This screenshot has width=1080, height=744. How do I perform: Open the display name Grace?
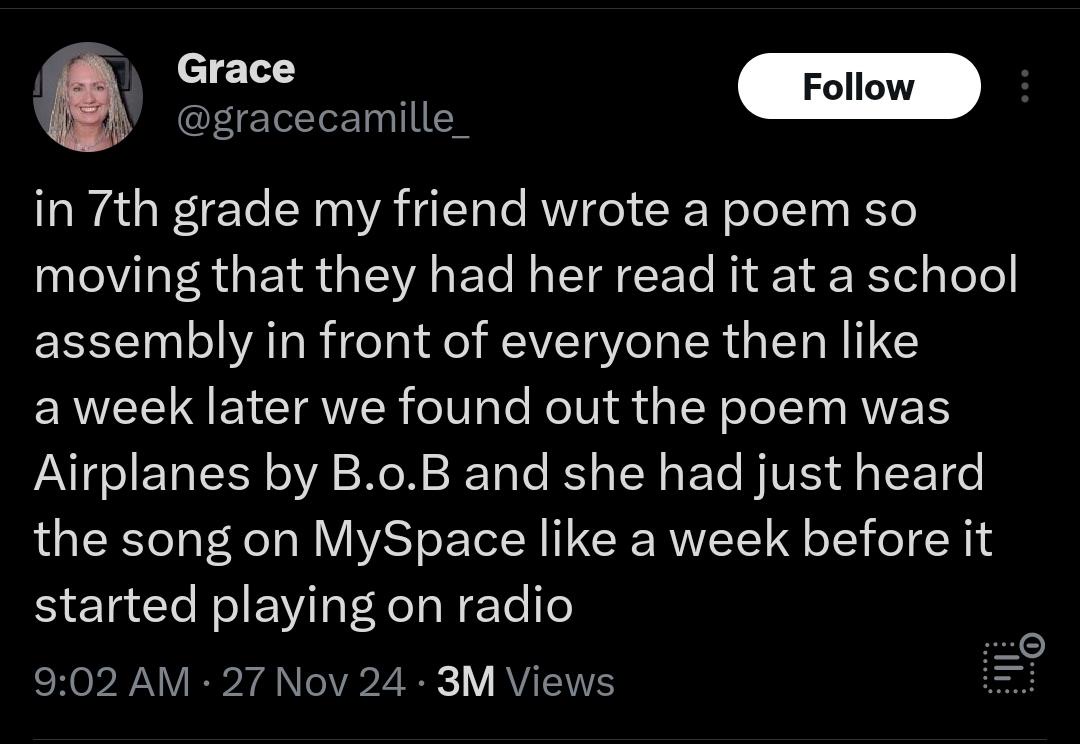(236, 69)
